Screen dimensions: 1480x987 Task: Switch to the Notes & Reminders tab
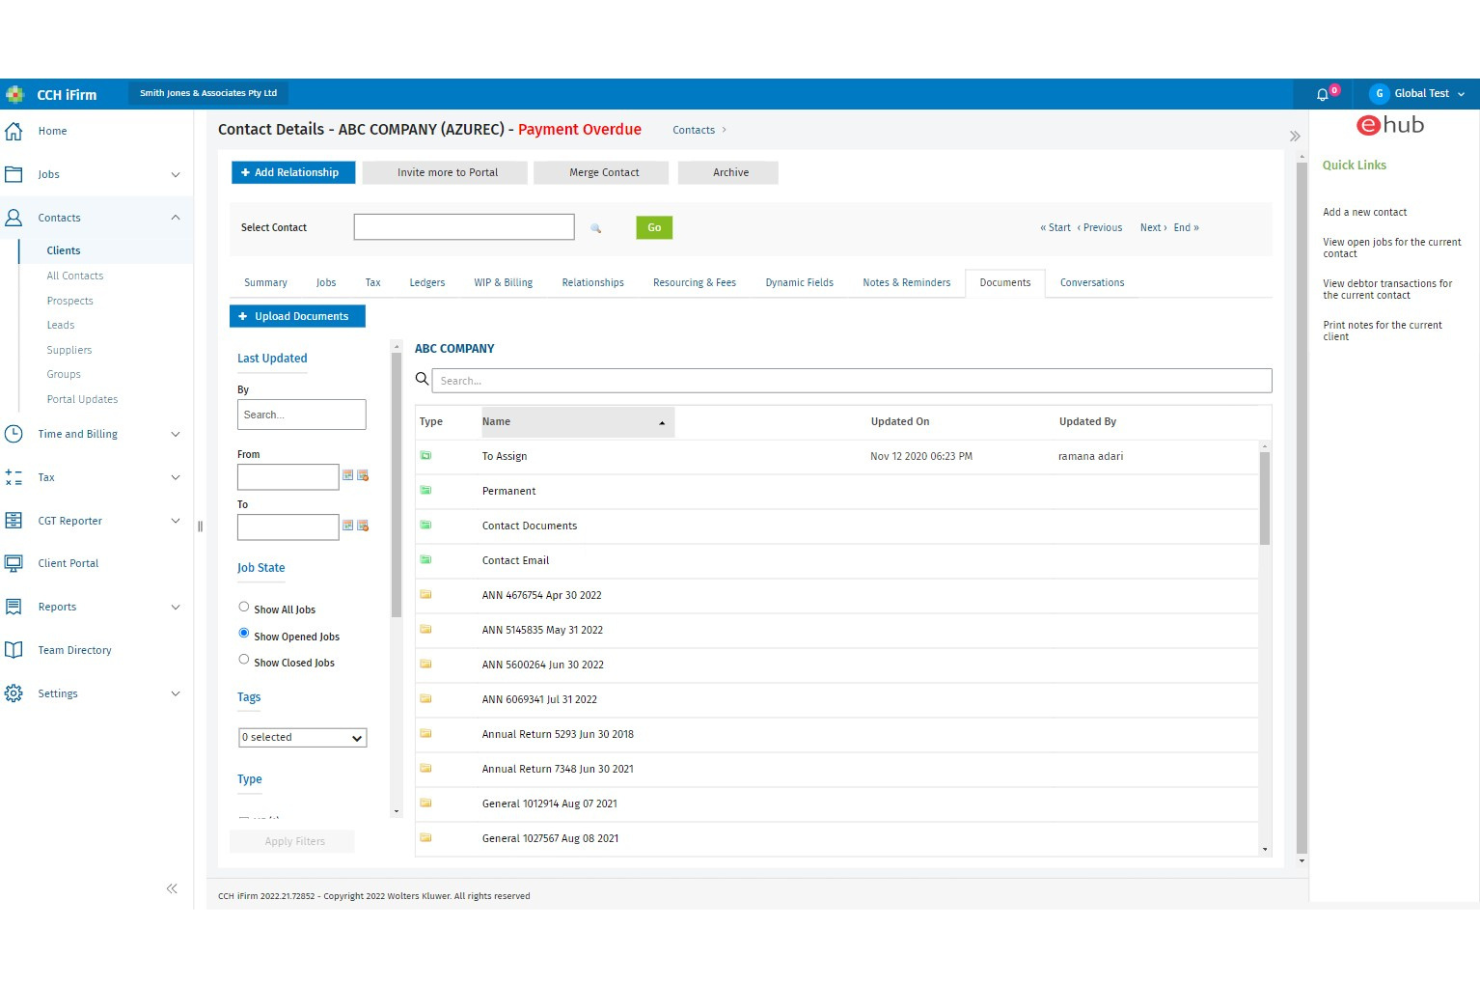[x=906, y=283]
